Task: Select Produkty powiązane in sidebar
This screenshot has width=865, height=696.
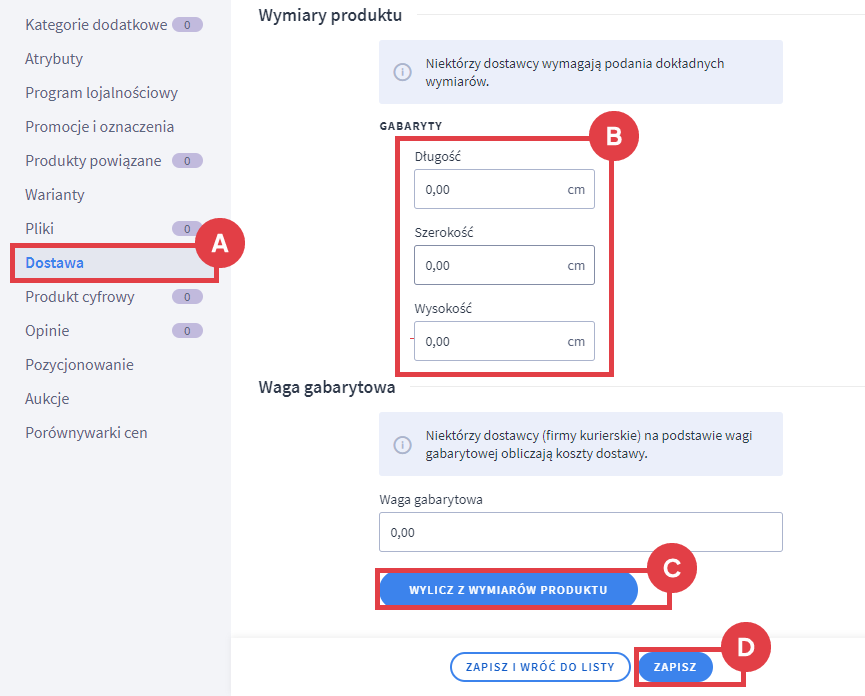Action: coord(93,161)
